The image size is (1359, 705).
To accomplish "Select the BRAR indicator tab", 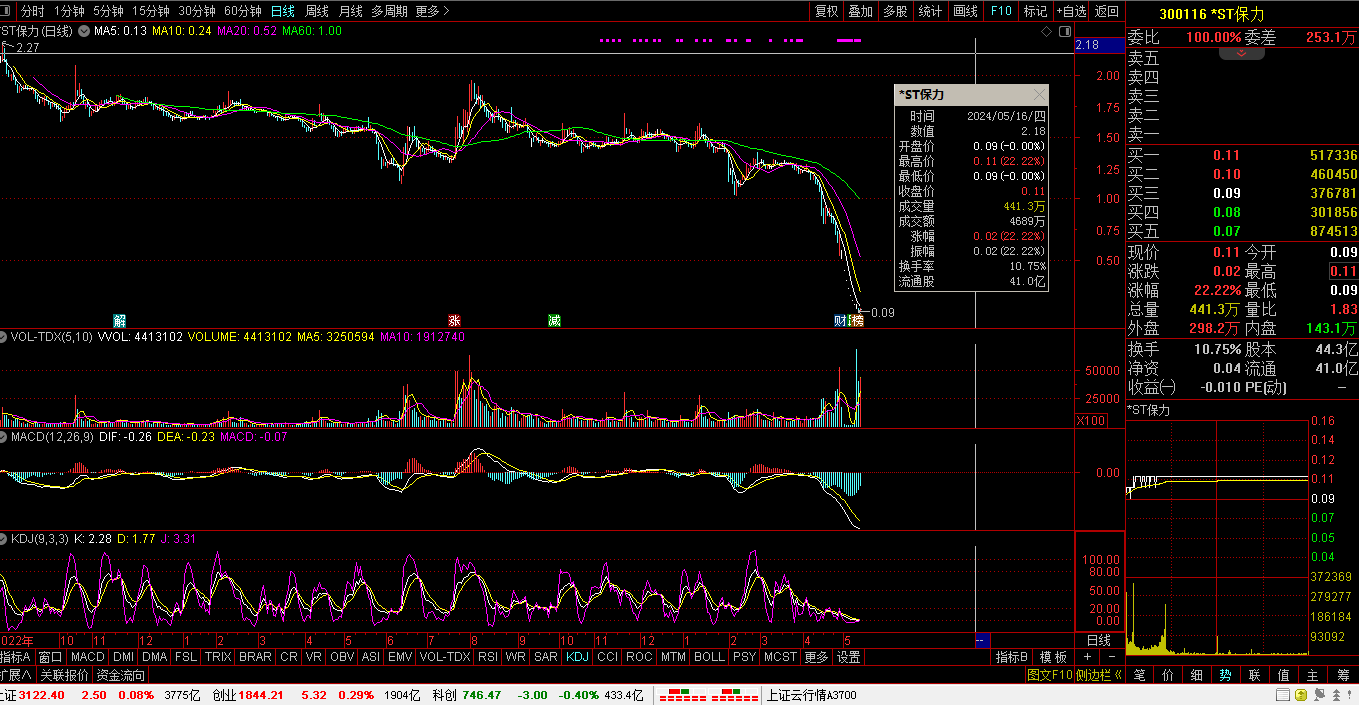I will coord(256,657).
